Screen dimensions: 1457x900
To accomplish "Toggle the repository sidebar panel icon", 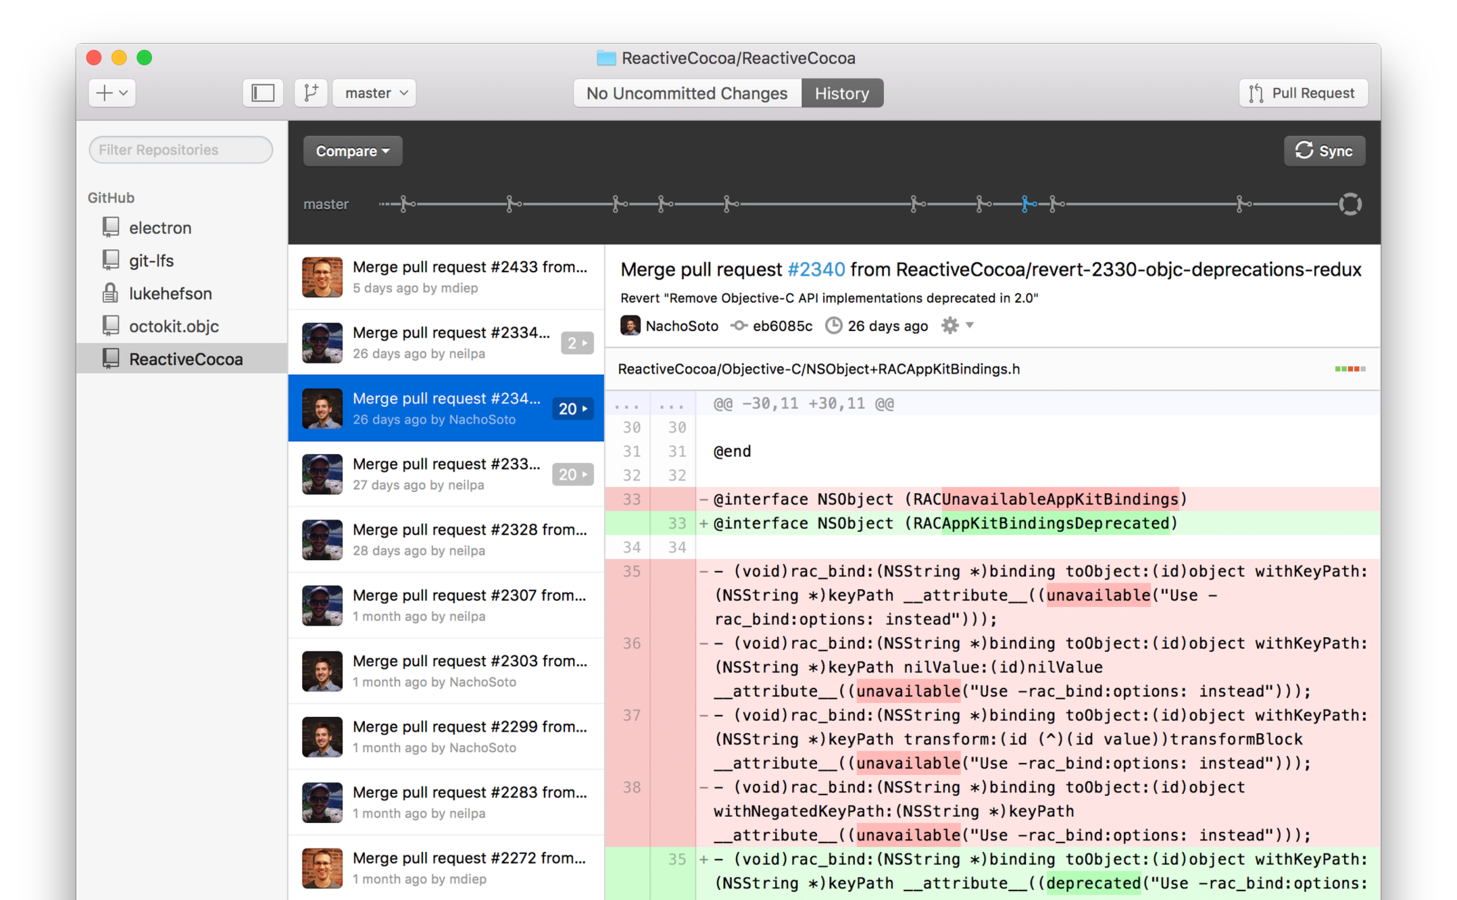I will pos(263,93).
